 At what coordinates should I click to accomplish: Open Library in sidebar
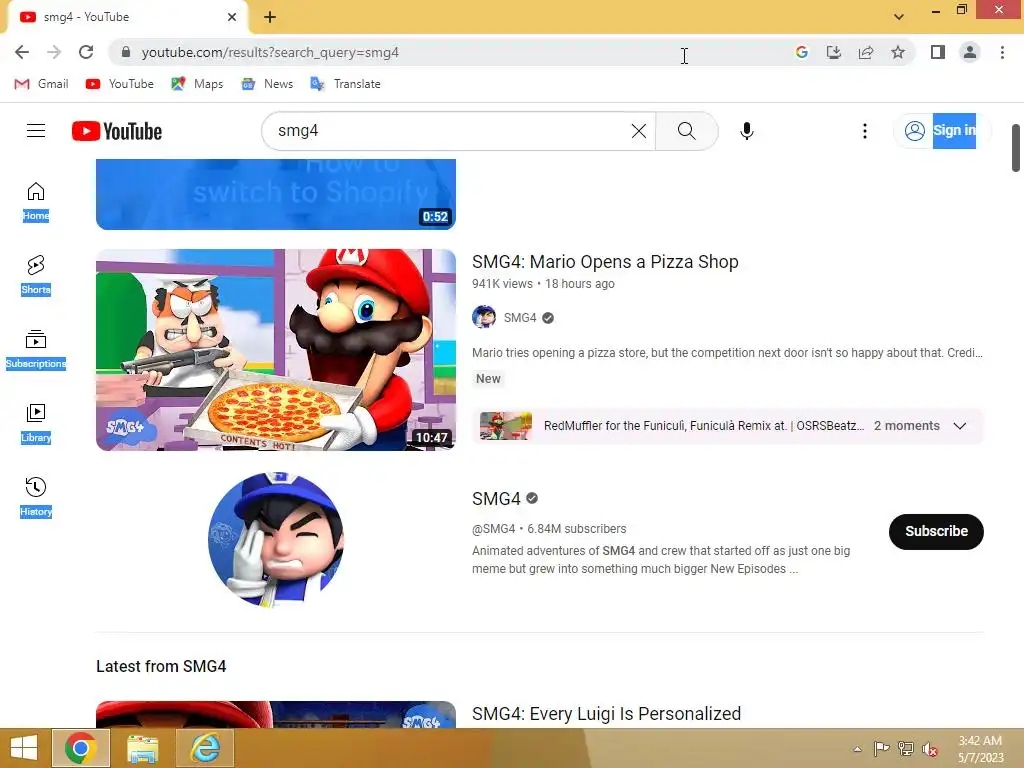(x=36, y=423)
